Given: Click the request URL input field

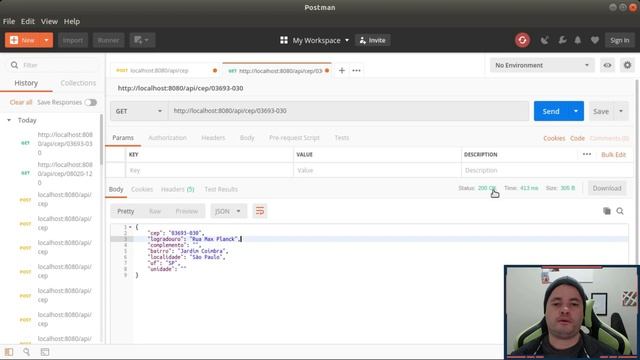Looking at the screenshot, I should pyautogui.click(x=349, y=111).
